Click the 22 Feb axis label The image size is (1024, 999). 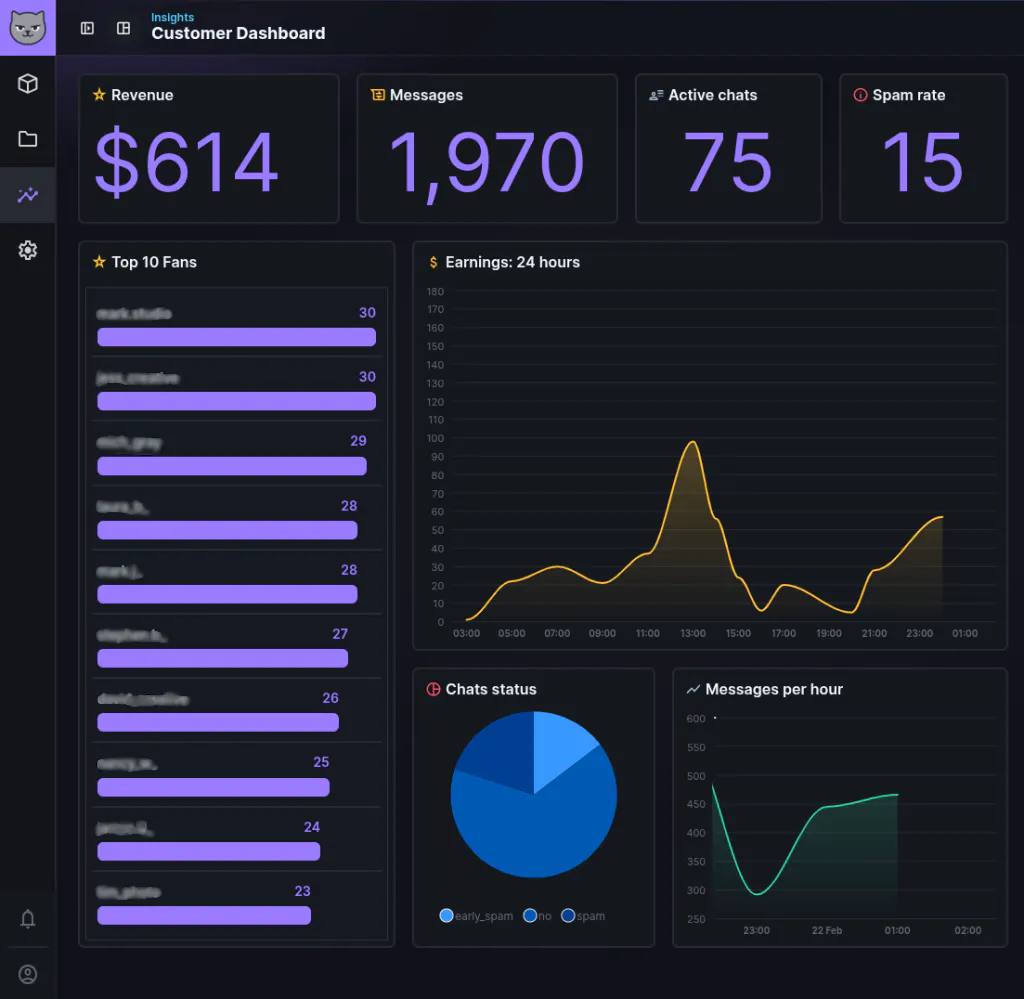827,930
